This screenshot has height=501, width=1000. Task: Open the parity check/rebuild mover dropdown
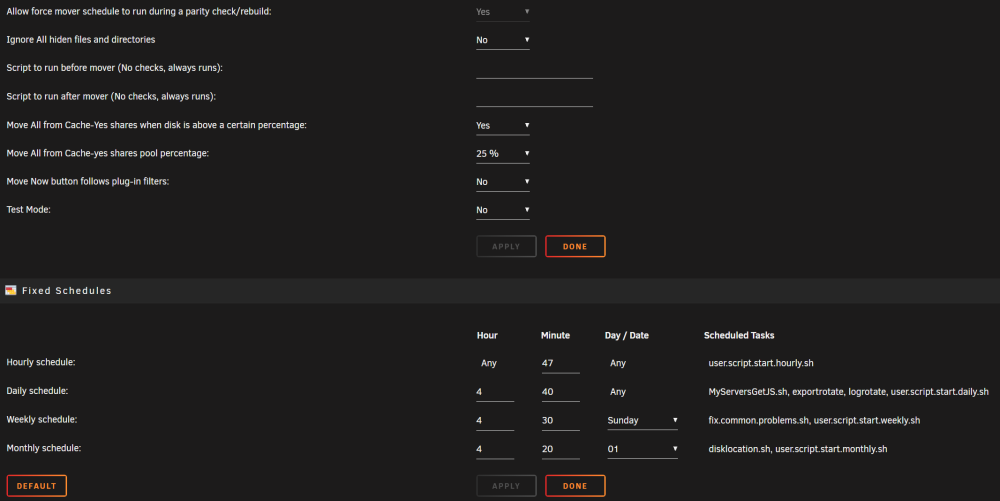[503, 12]
